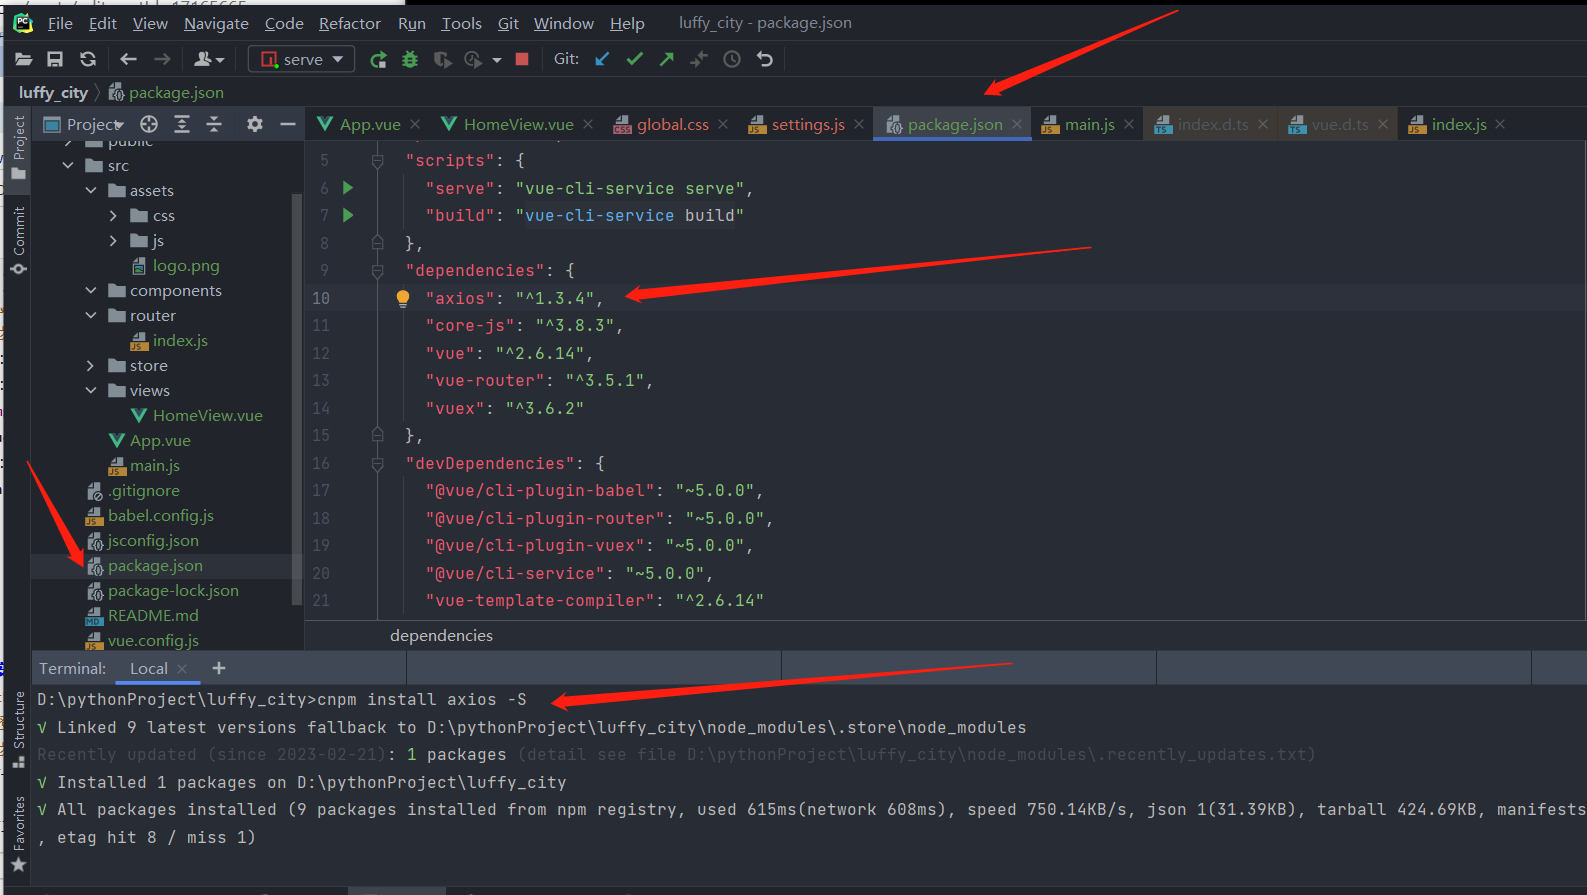Click the green Debug bug icon
Screen dimensions: 1587x895
coord(410,60)
